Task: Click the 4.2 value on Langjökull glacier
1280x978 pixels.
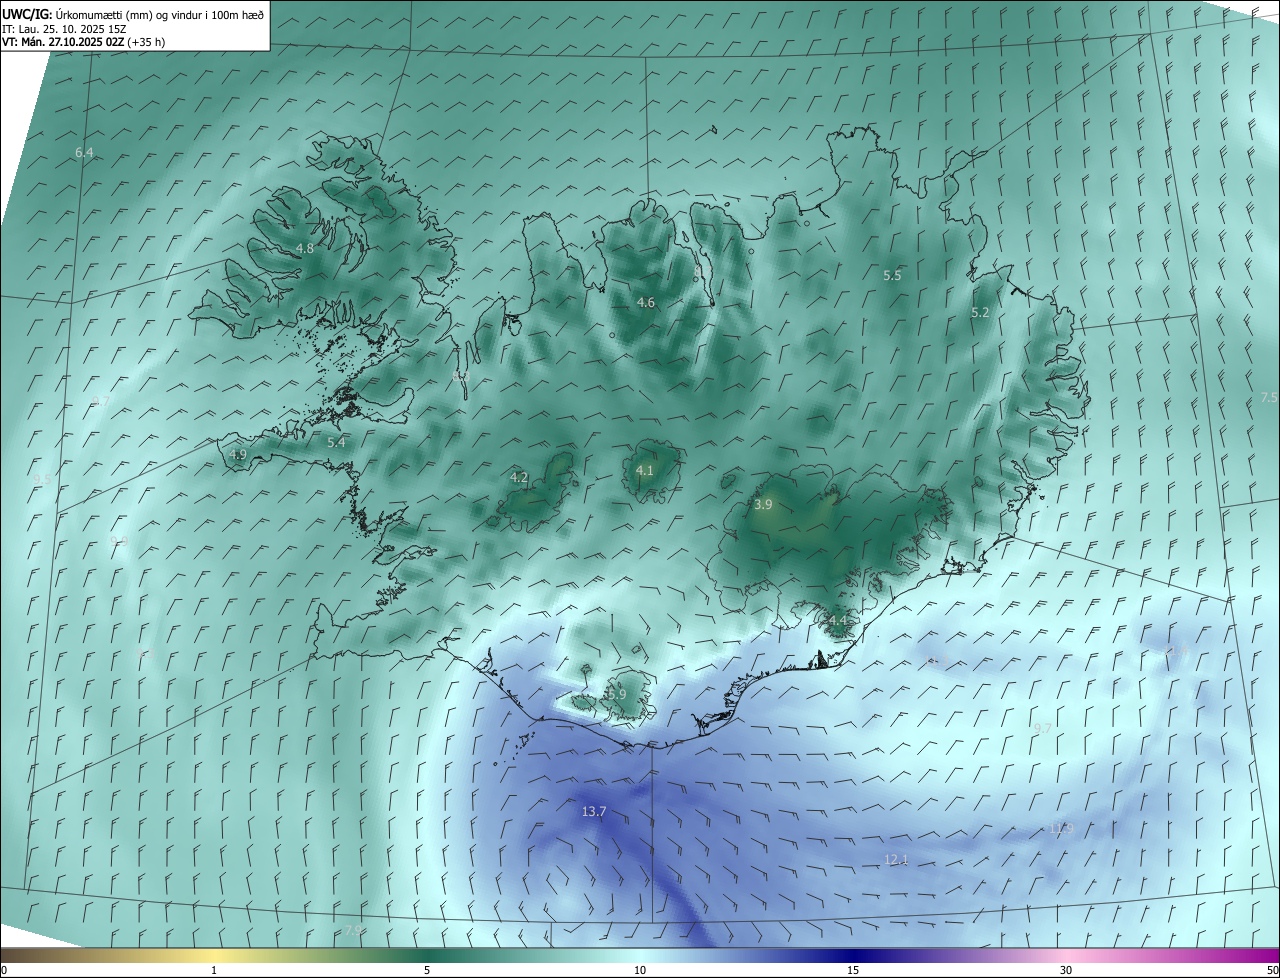Action: coord(519,478)
